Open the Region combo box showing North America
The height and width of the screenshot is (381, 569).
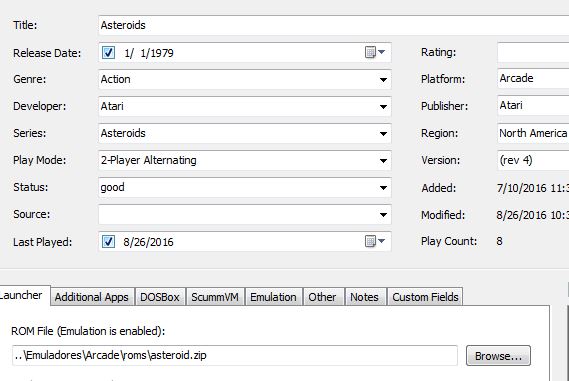(x=533, y=133)
